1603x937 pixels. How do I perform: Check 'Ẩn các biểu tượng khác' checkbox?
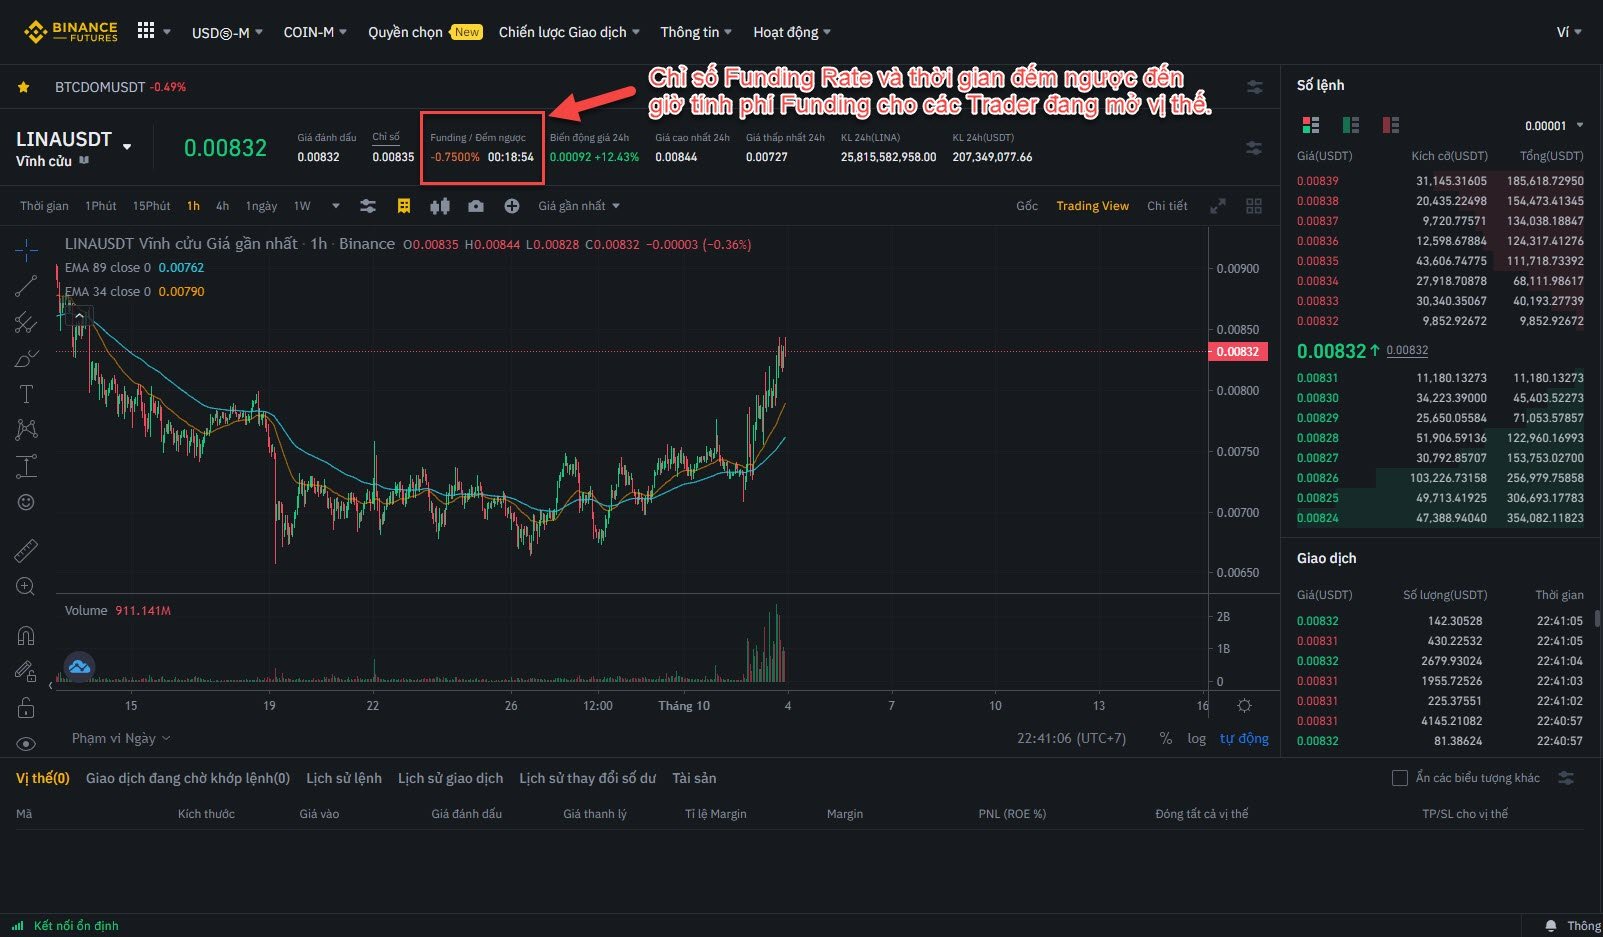click(1400, 778)
